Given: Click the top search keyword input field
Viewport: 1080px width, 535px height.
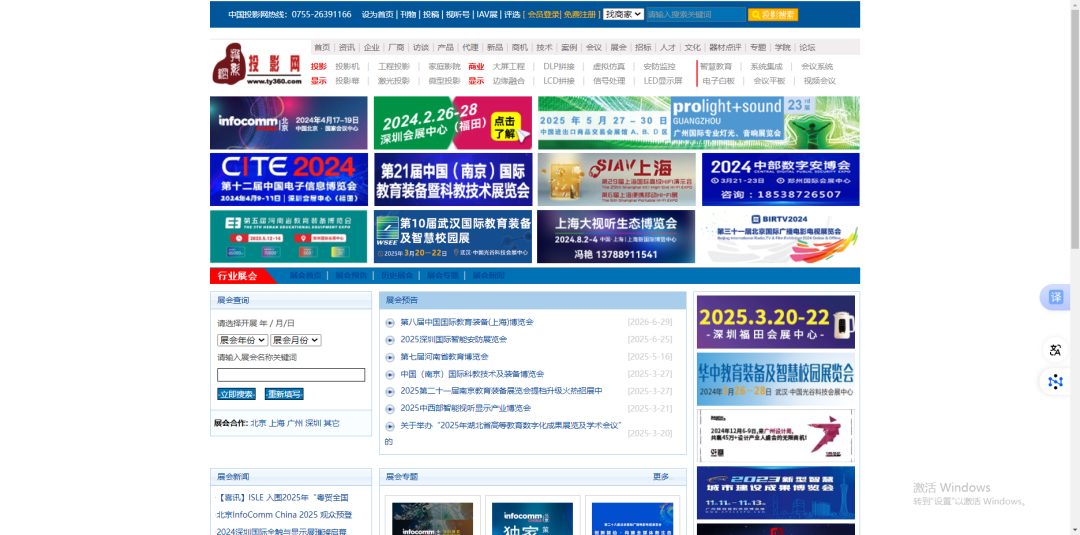Looking at the screenshot, I should (696, 14).
